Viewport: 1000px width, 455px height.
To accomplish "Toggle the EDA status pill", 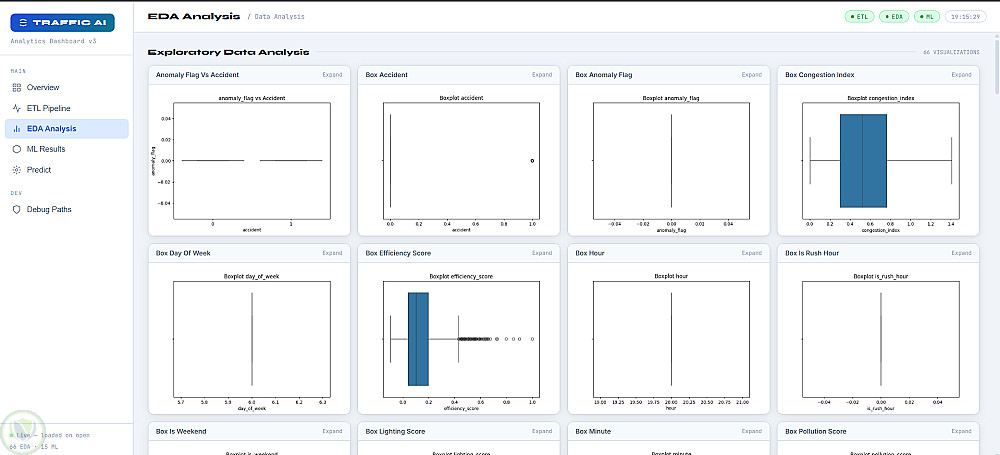I will click(x=894, y=17).
